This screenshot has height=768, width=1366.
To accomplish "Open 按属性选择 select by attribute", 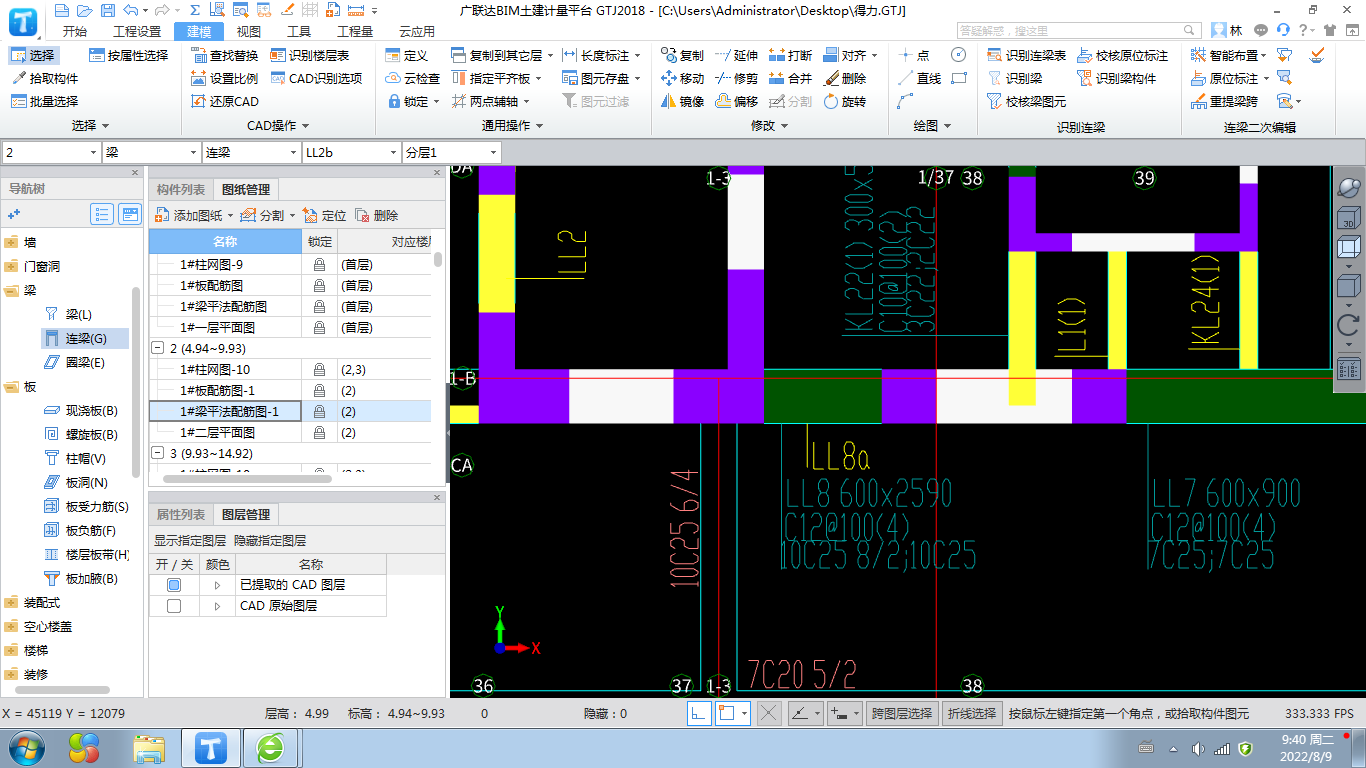I will tap(128, 55).
